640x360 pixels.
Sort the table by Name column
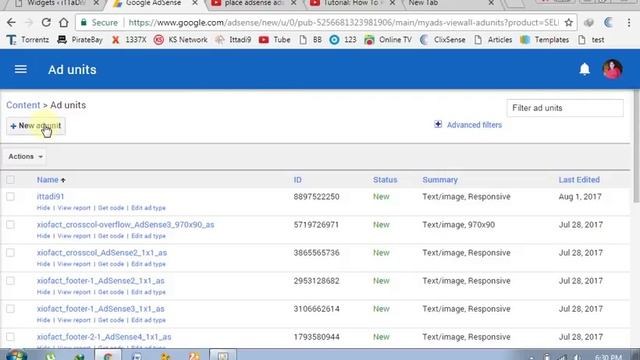pos(48,180)
